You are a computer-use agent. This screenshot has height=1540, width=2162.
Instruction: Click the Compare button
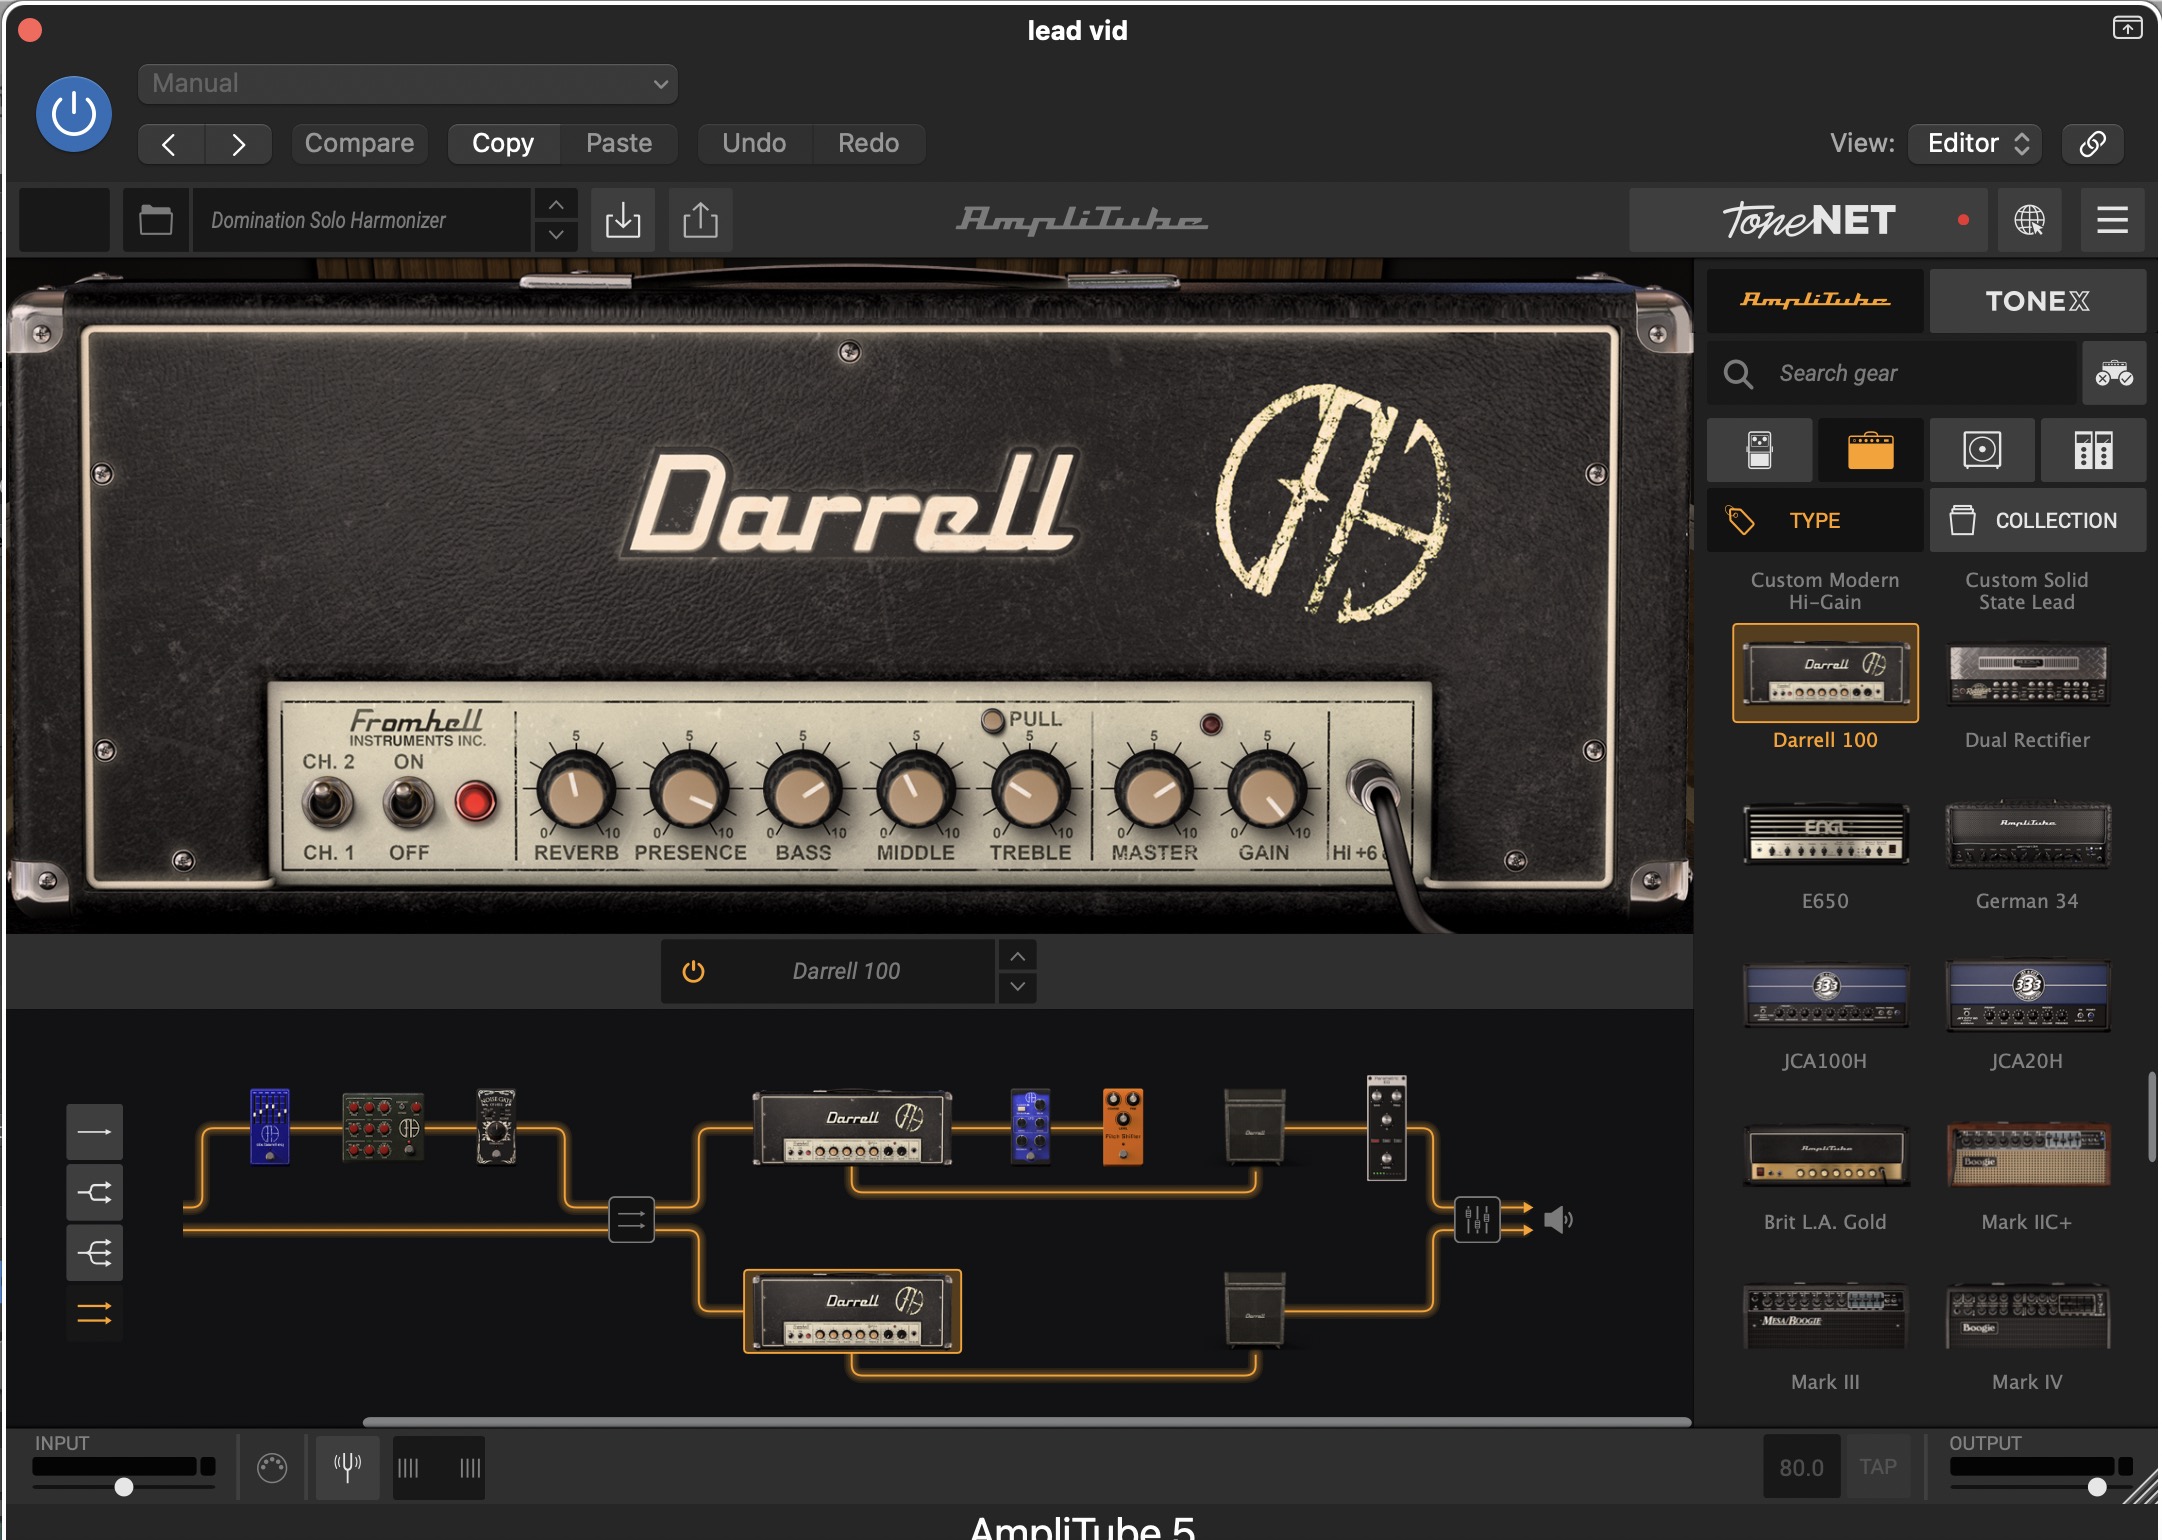(359, 143)
